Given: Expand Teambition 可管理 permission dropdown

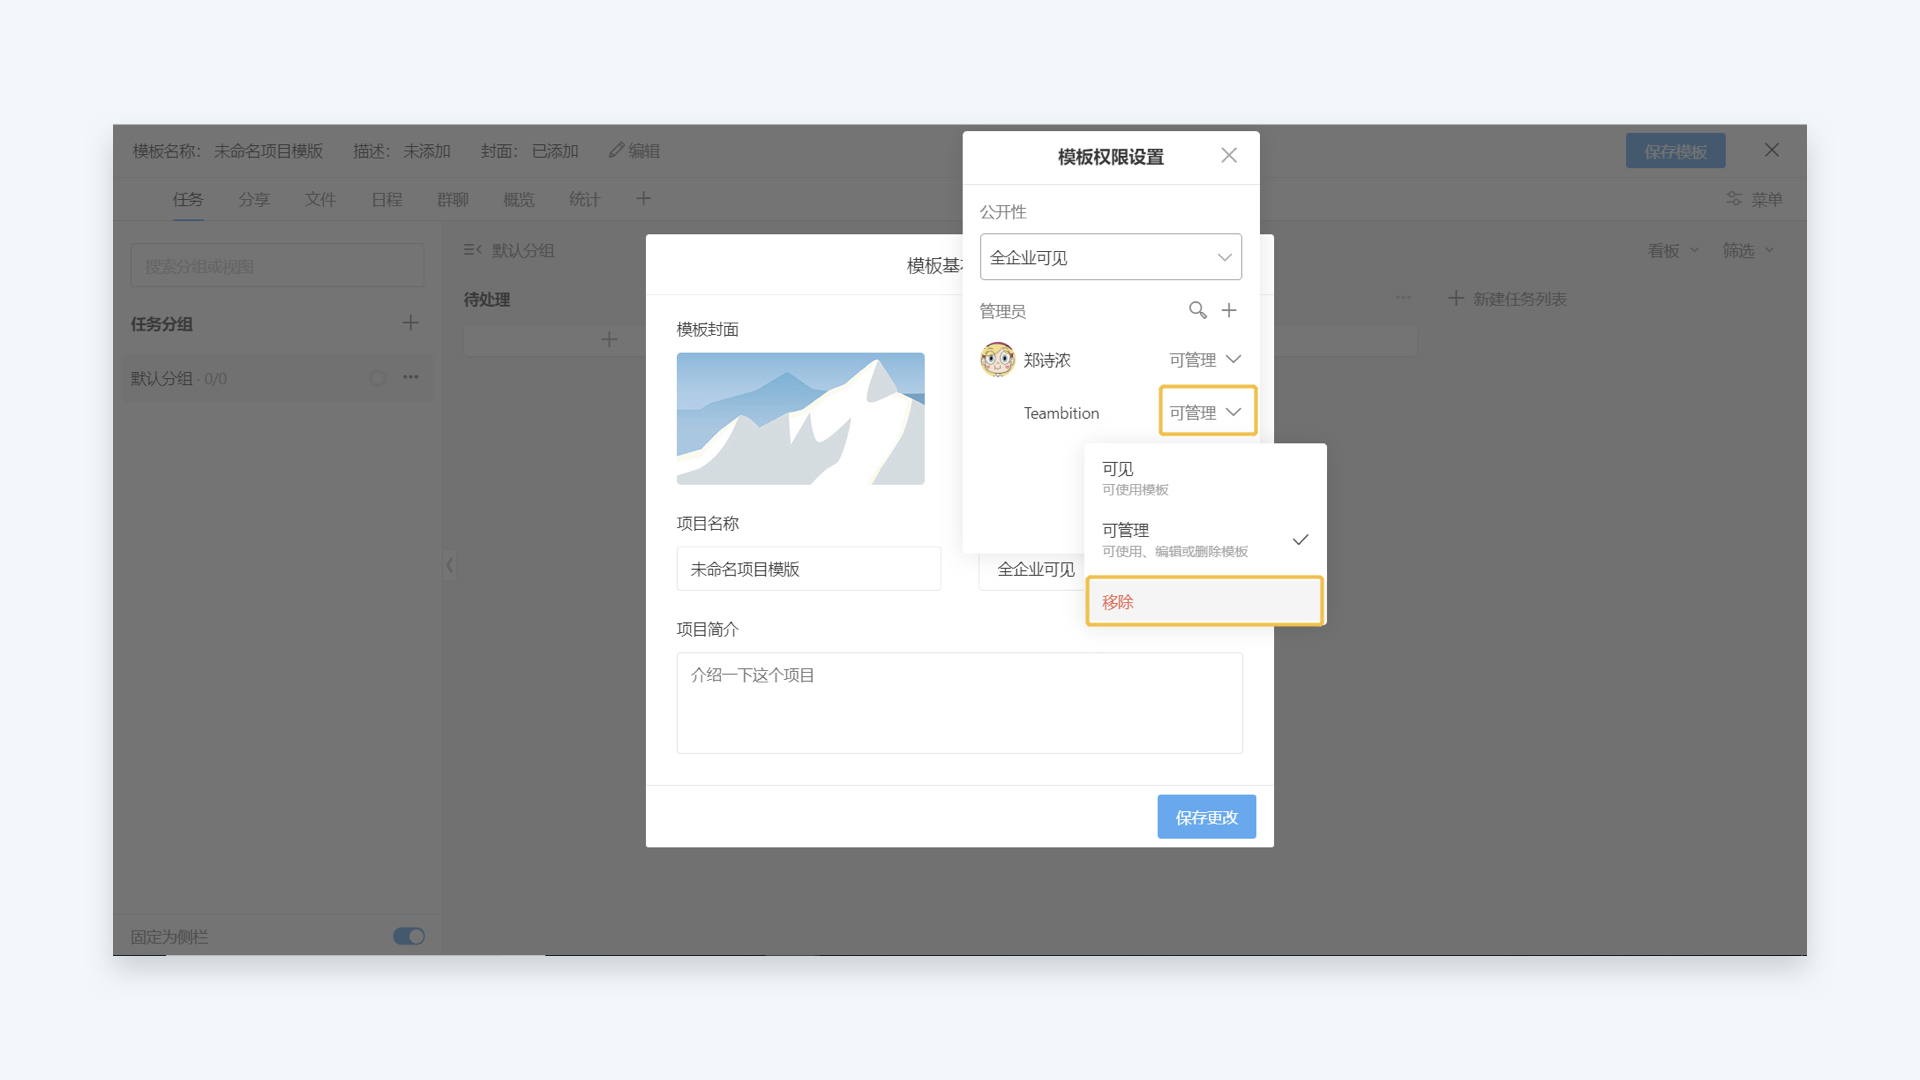Looking at the screenshot, I should click(1207, 411).
